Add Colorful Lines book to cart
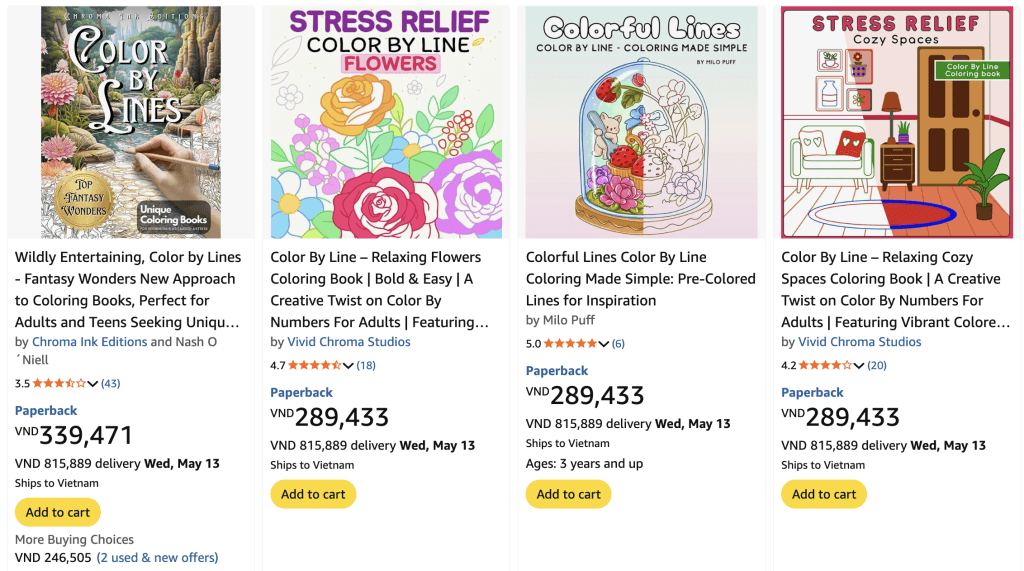This screenshot has width=1024, height=571. (569, 494)
